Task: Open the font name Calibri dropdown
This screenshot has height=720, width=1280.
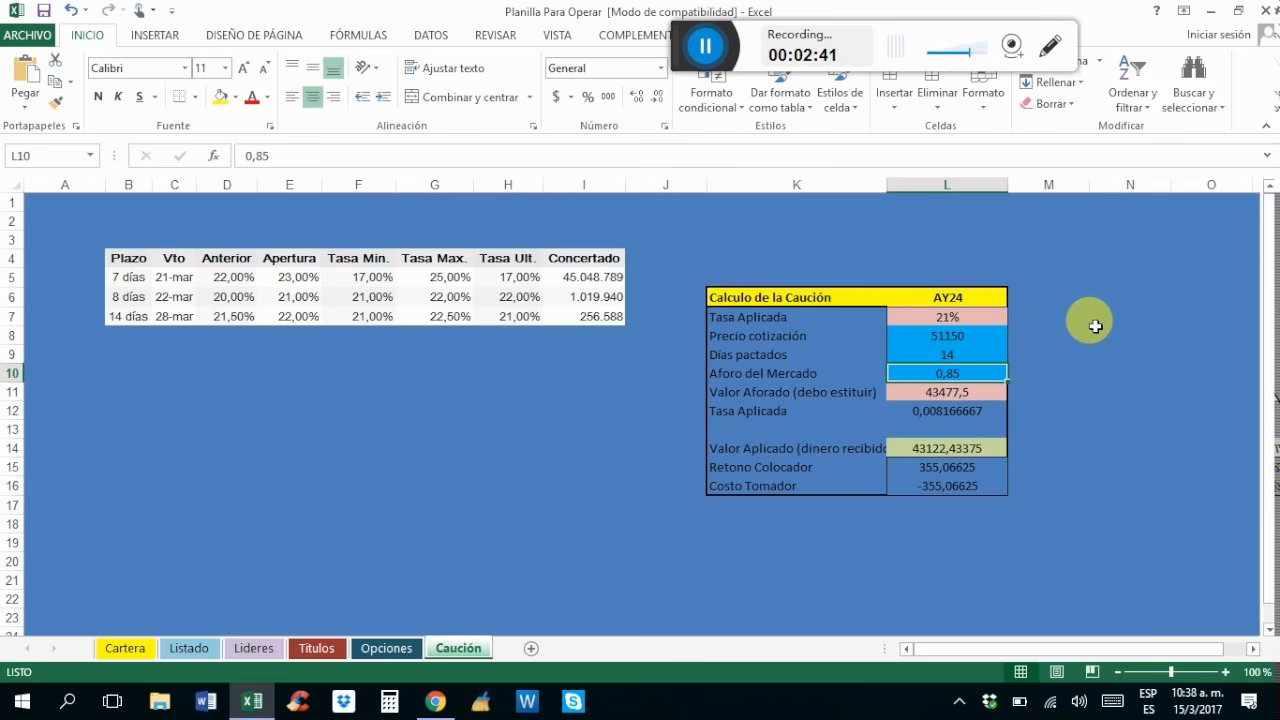Action: click(x=185, y=68)
